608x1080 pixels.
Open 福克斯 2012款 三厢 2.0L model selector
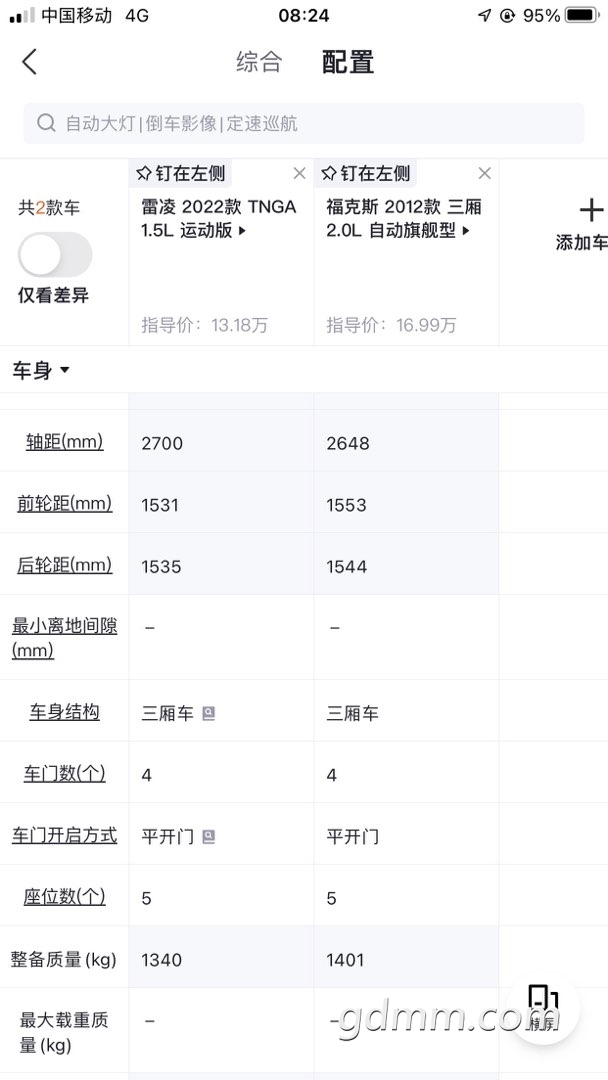click(404, 218)
